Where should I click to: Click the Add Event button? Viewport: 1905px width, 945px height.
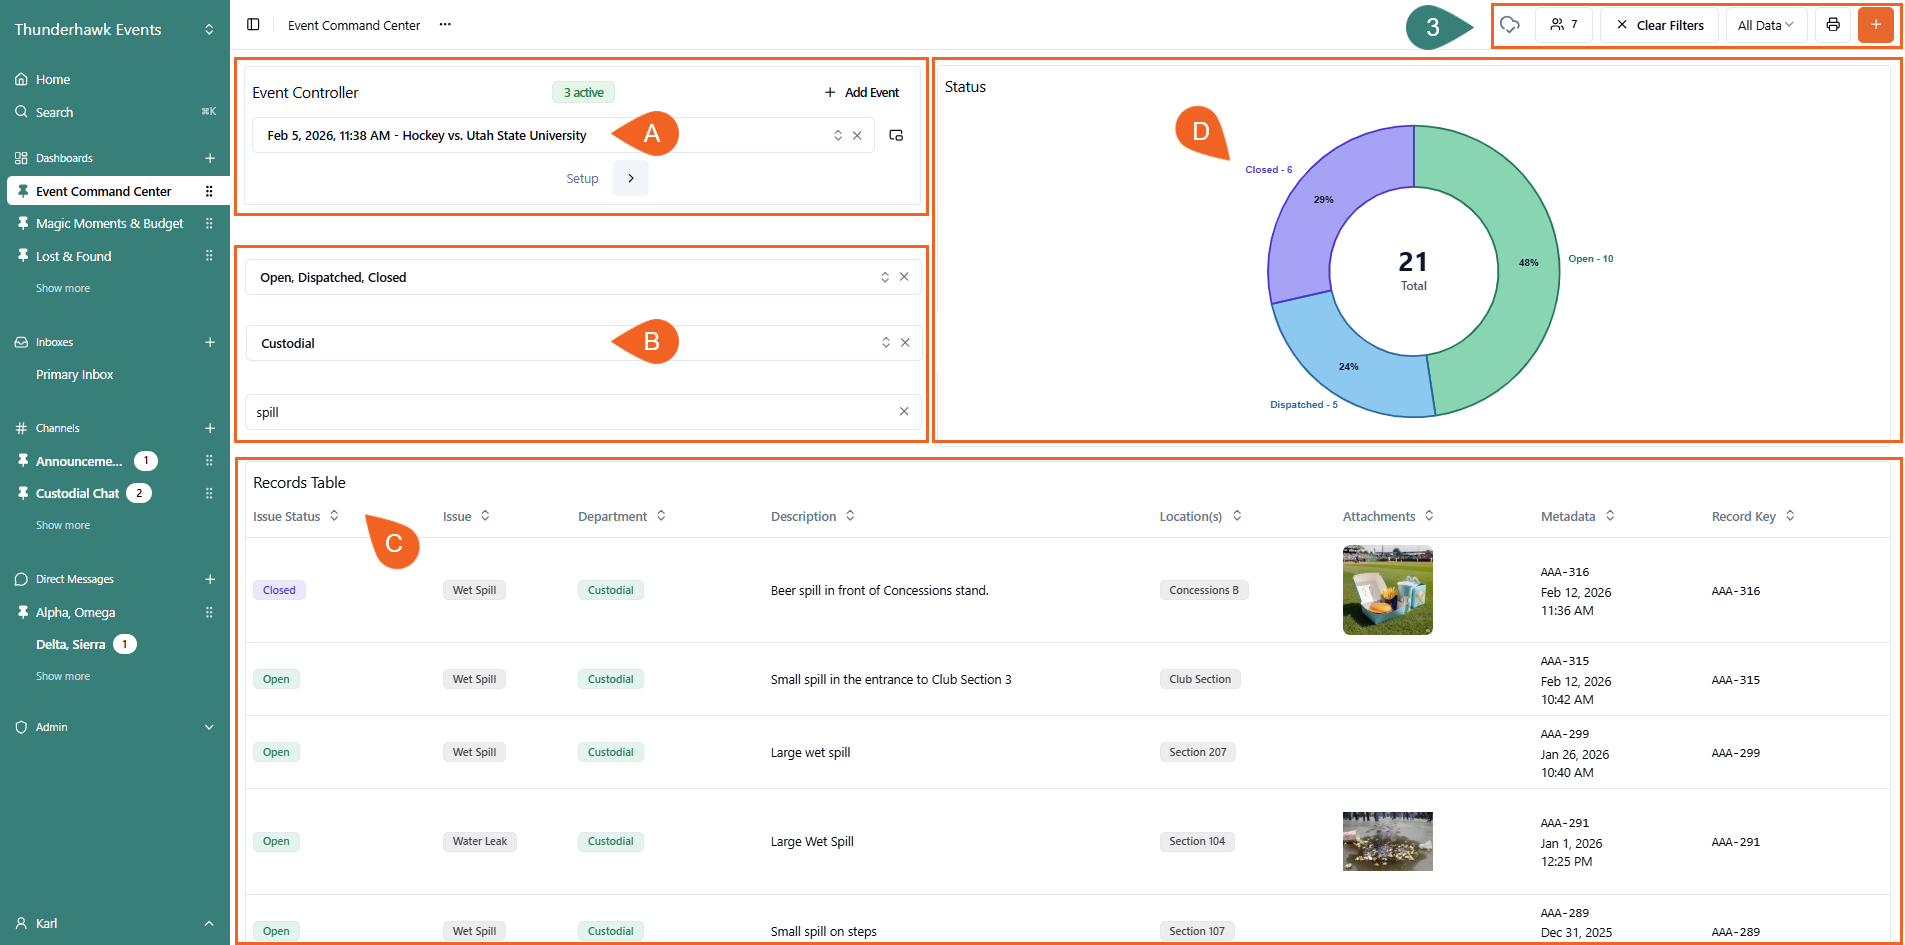click(x=861, y=92)
